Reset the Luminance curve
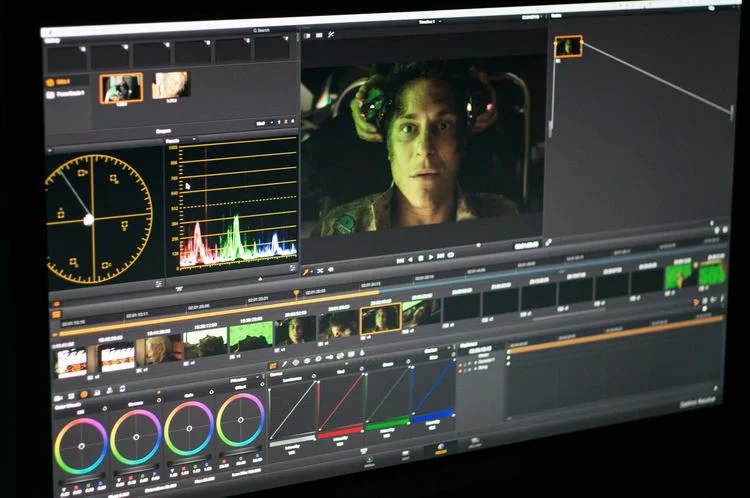 pyautogui.click(x=314, y=376)
